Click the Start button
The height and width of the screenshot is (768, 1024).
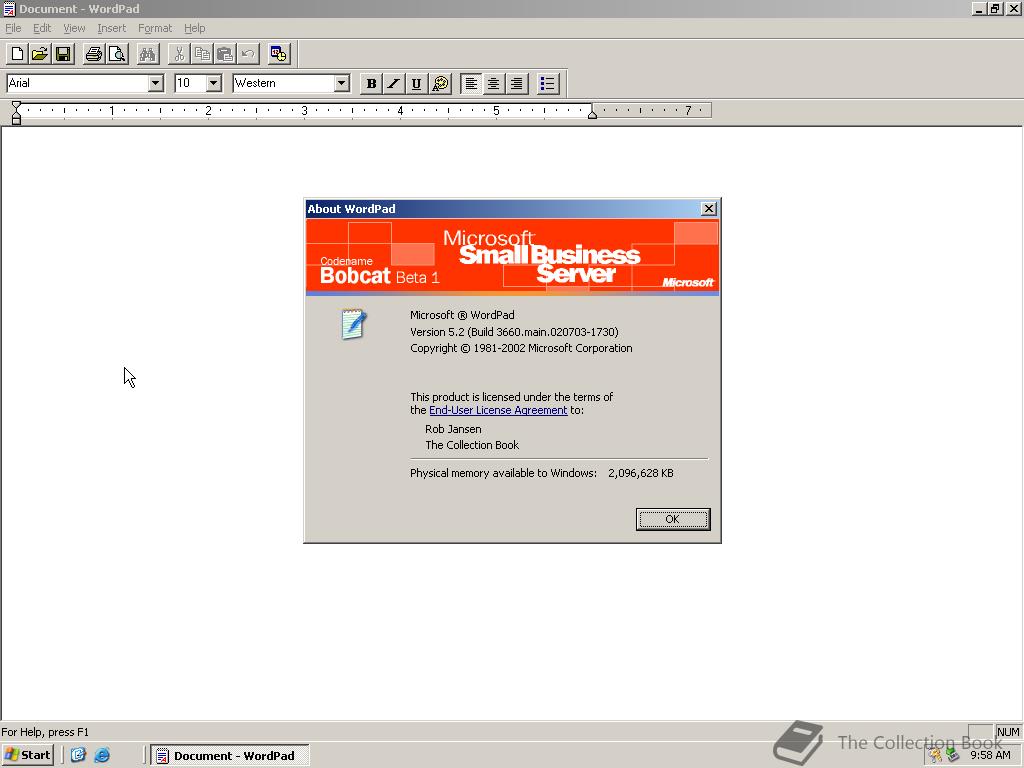pyautogui.click(x=28, y=755)
